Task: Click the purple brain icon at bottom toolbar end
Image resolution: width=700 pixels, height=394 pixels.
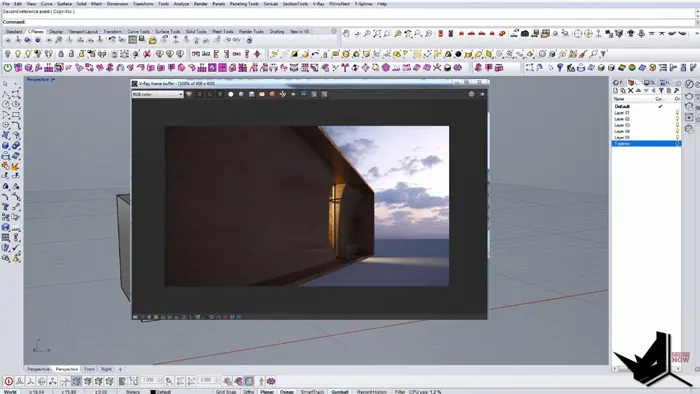Action: click(271, 381)
